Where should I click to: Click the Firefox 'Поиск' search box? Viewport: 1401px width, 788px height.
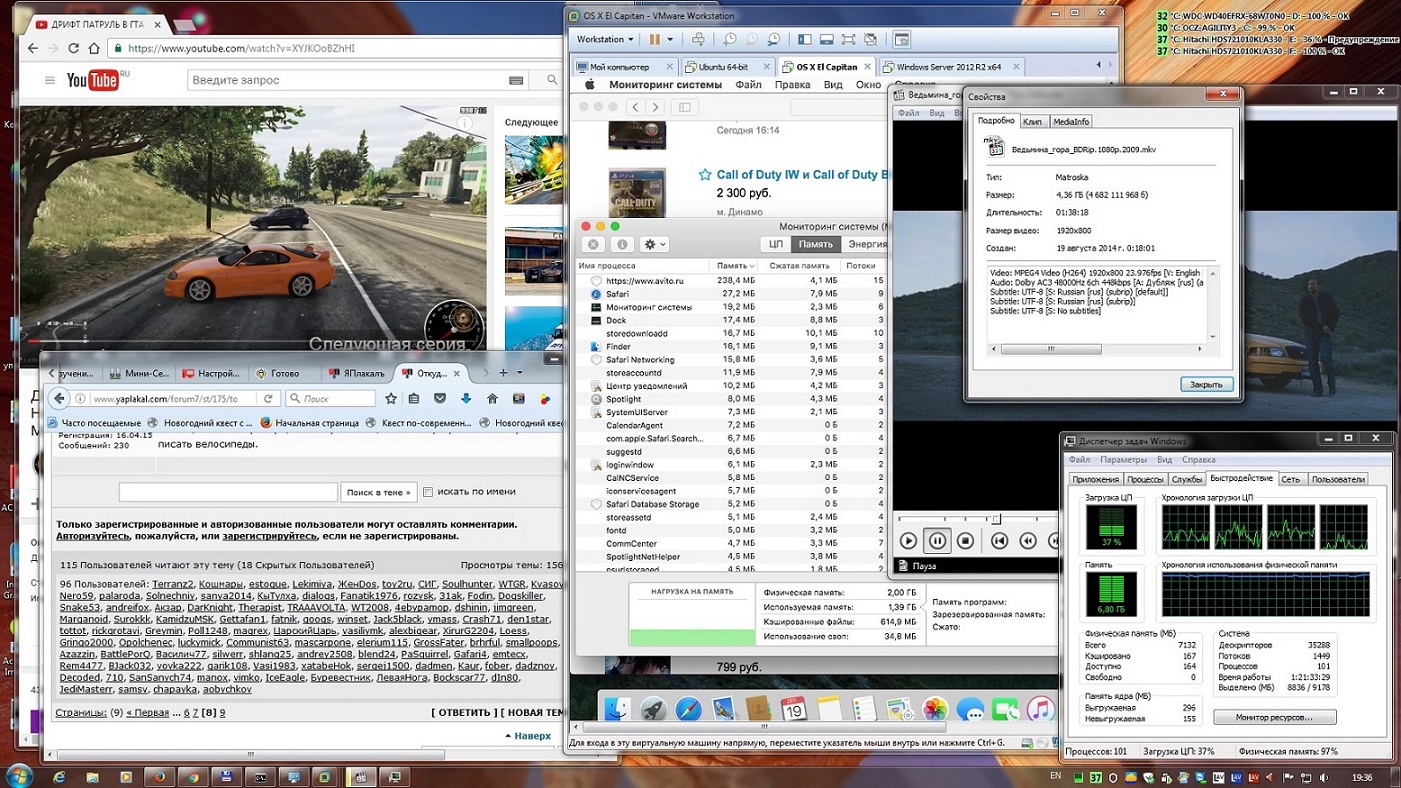tap(329, 398)
